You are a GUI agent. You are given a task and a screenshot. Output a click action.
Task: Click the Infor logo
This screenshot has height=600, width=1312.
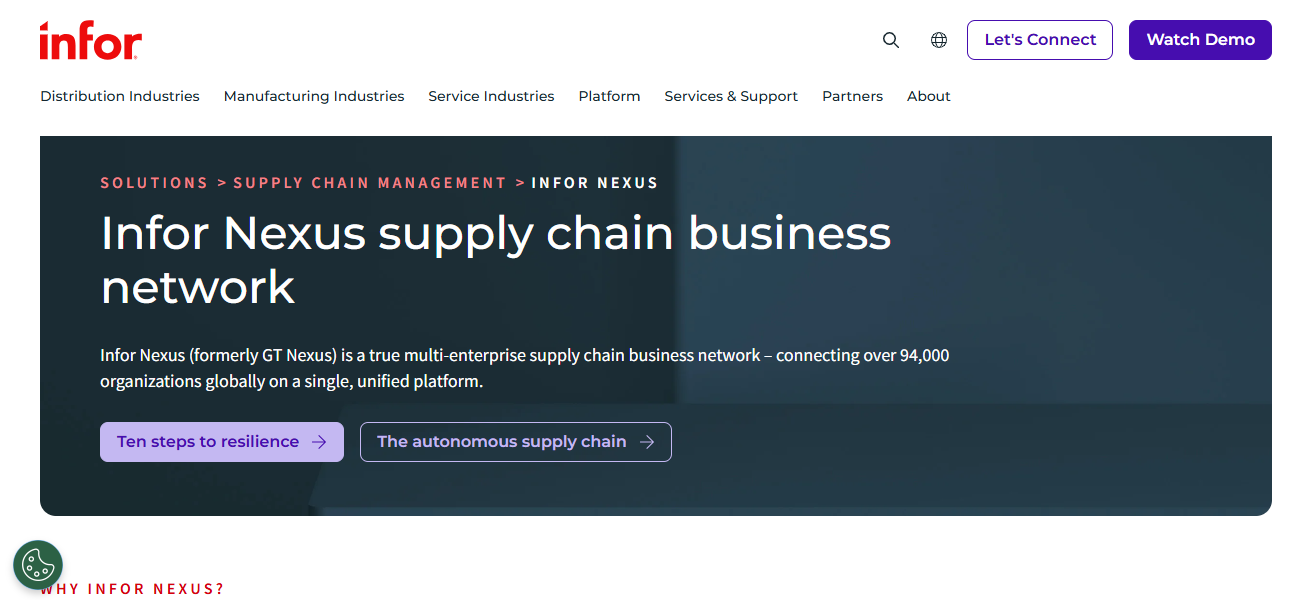pos(89,40)
